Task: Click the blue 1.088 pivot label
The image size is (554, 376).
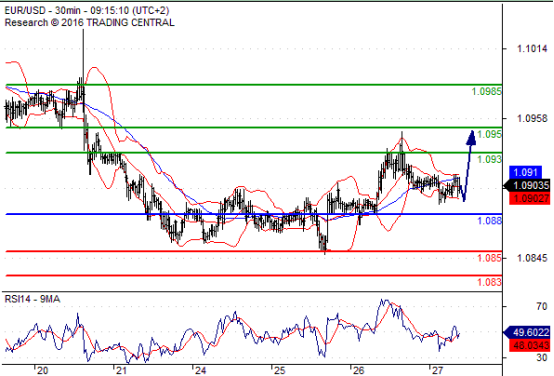Action: tap(489, 221)
